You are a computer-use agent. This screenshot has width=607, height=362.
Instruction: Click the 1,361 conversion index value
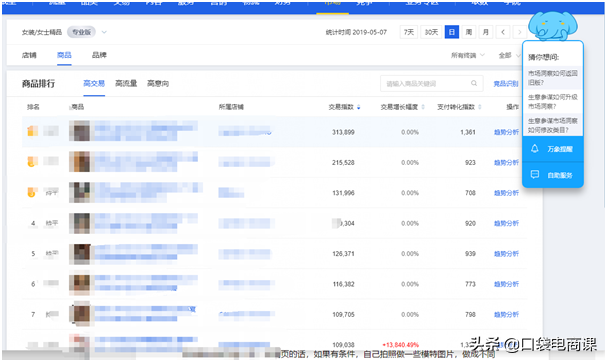468,132
